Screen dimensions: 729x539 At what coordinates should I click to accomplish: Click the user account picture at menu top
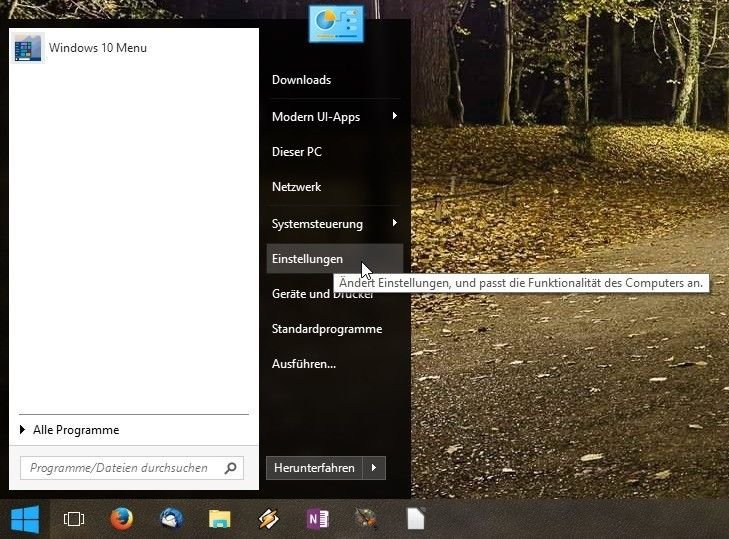click(x=336, y=23)
